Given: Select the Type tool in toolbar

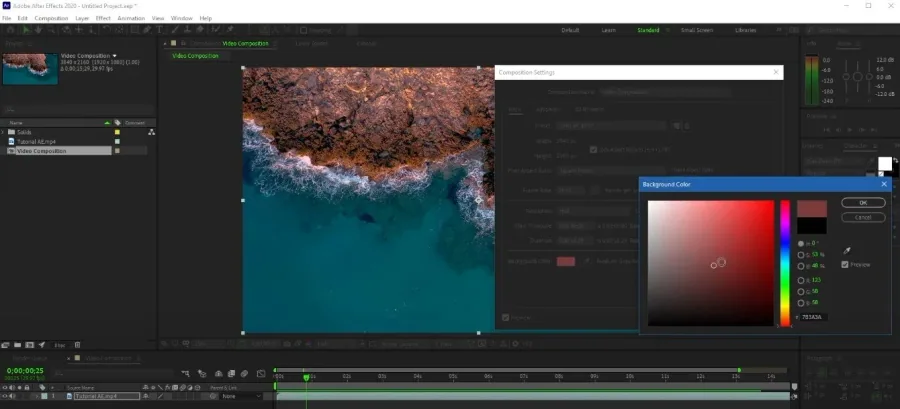Looking at the screenshot, I should 159,30.
